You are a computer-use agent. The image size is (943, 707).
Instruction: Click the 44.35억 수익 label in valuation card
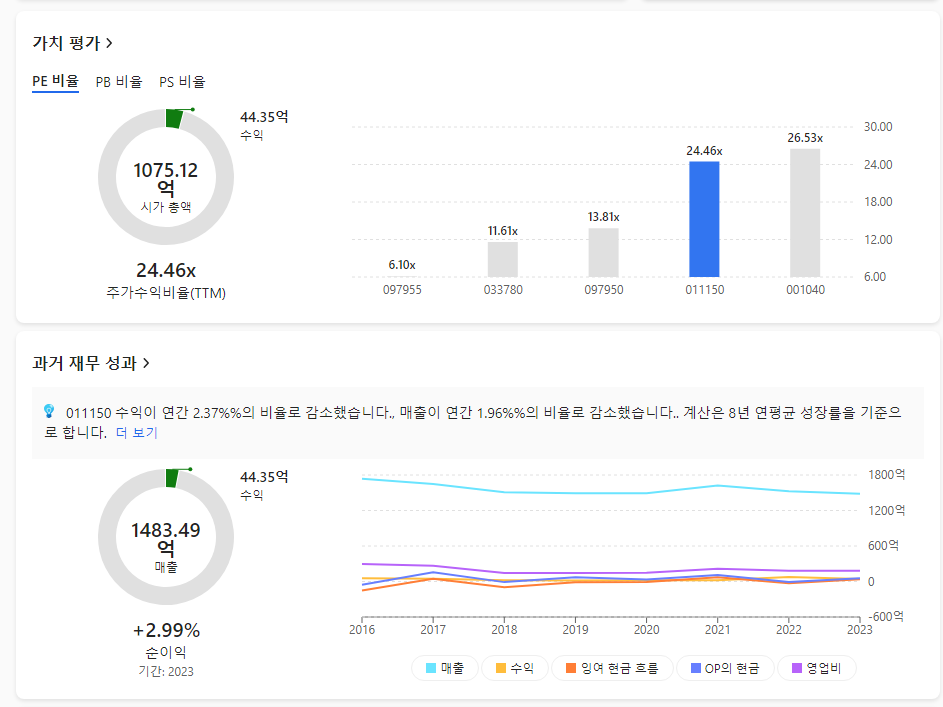tap(264, 125)
